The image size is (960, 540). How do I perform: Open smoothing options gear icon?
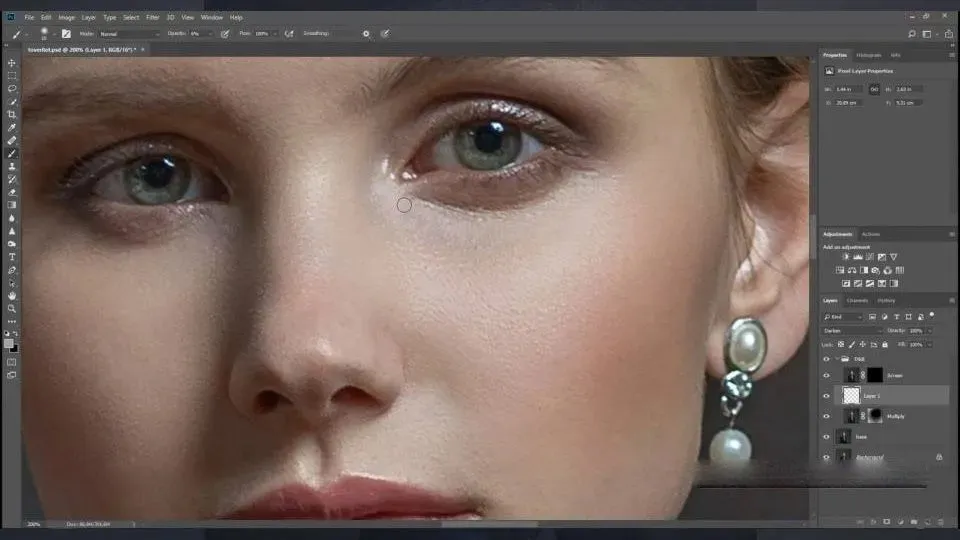[x=366, y=33]
